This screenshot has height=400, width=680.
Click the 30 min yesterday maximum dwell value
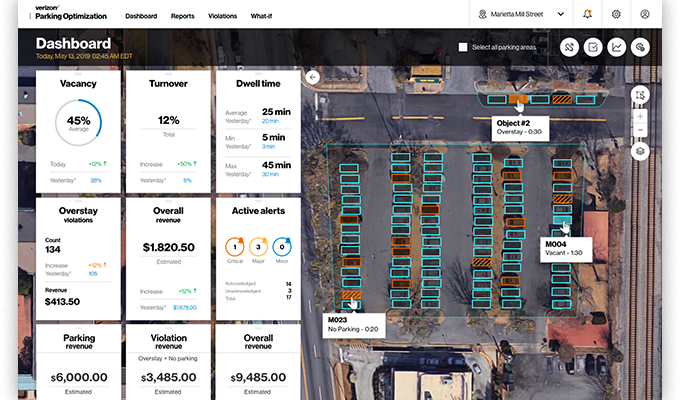(270, 174)
